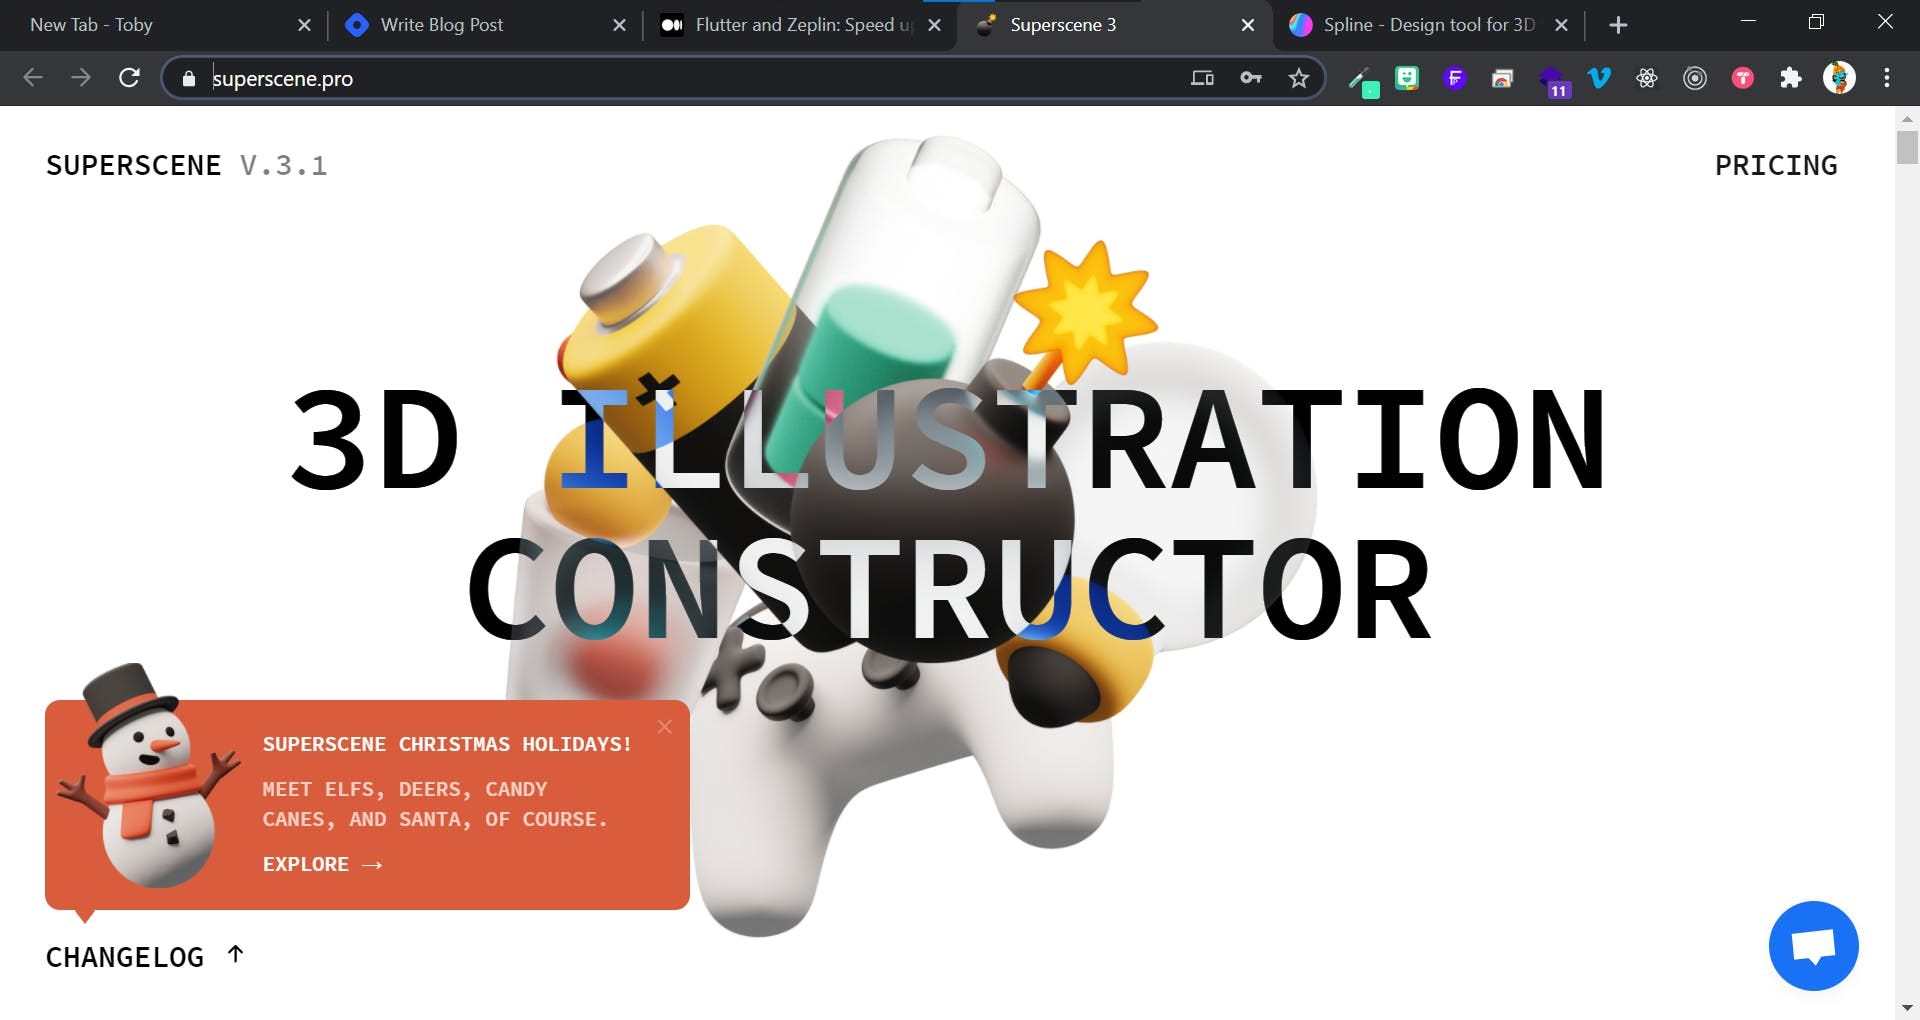The image size is (1920, 1020).
Task: Click the page's vertical scrollbar thumb
Action: pos(1907,146)
